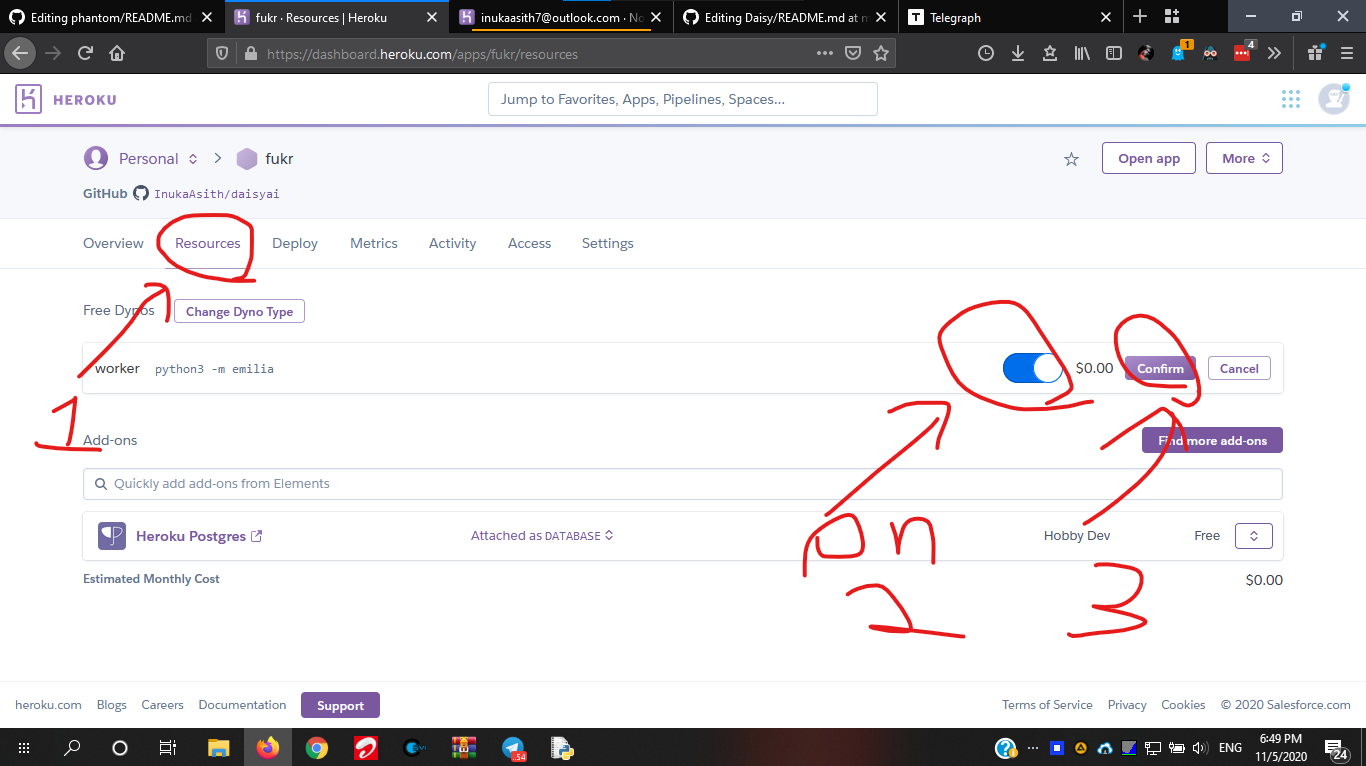
Task: Click the Change Dyno Type button
Action: point(239,311)
